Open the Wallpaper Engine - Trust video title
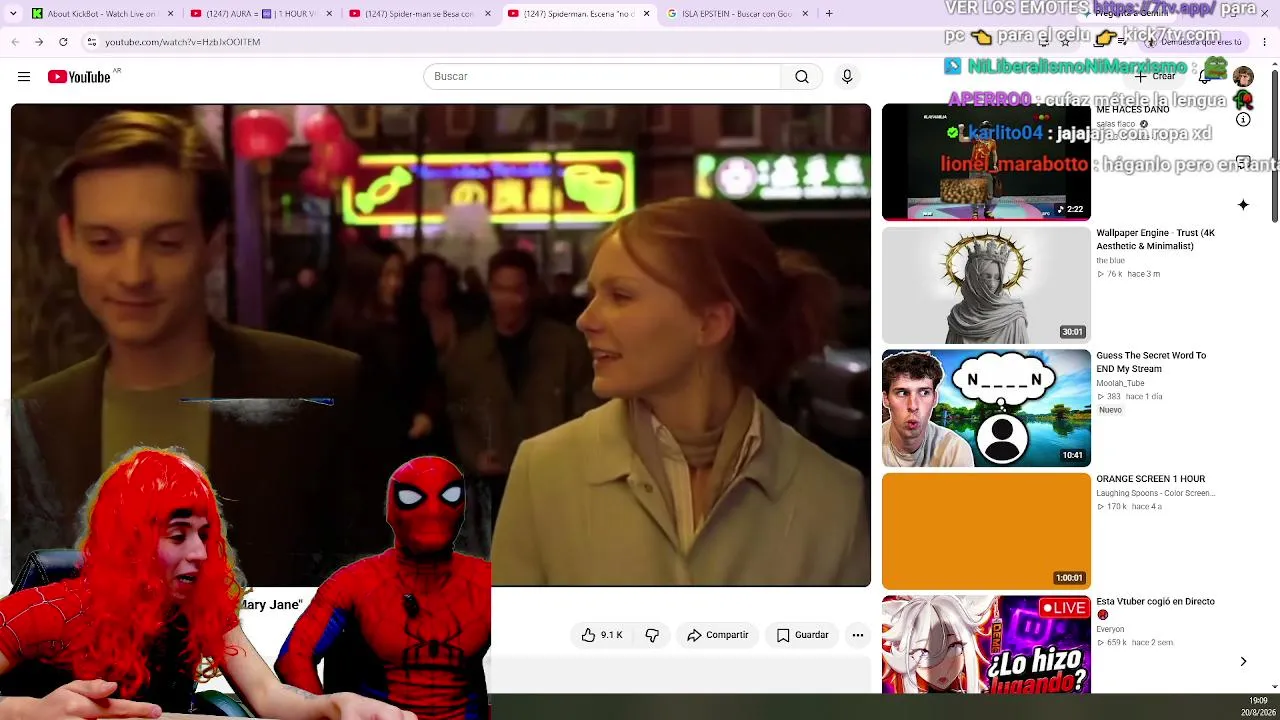The width and height of the screenshot is (1280, 720). [1155, 239]
